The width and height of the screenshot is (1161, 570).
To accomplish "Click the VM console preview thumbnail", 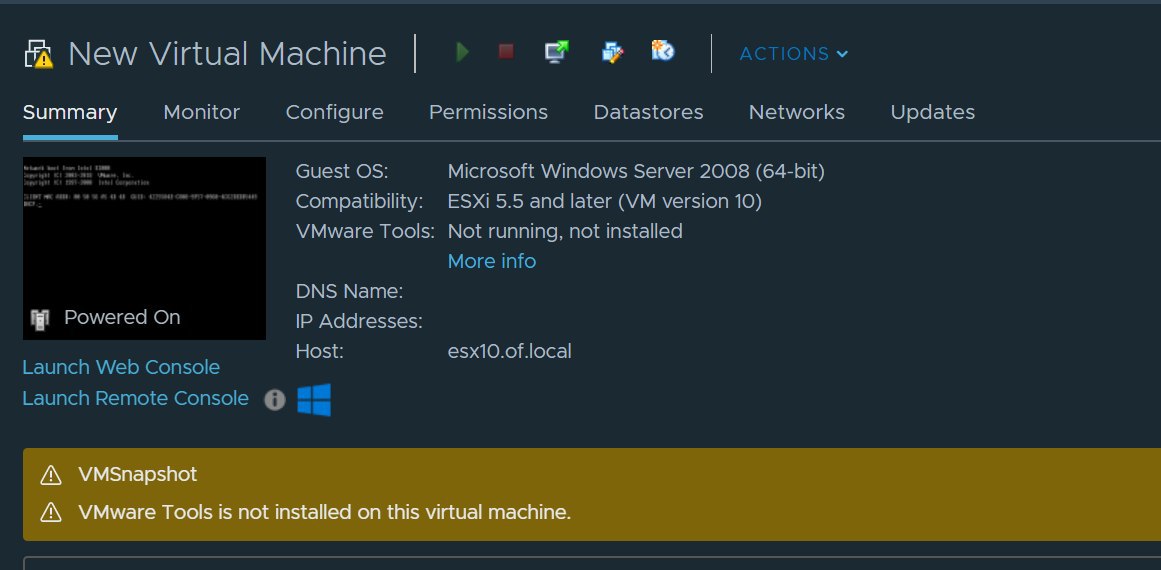I will click(144, 248).
